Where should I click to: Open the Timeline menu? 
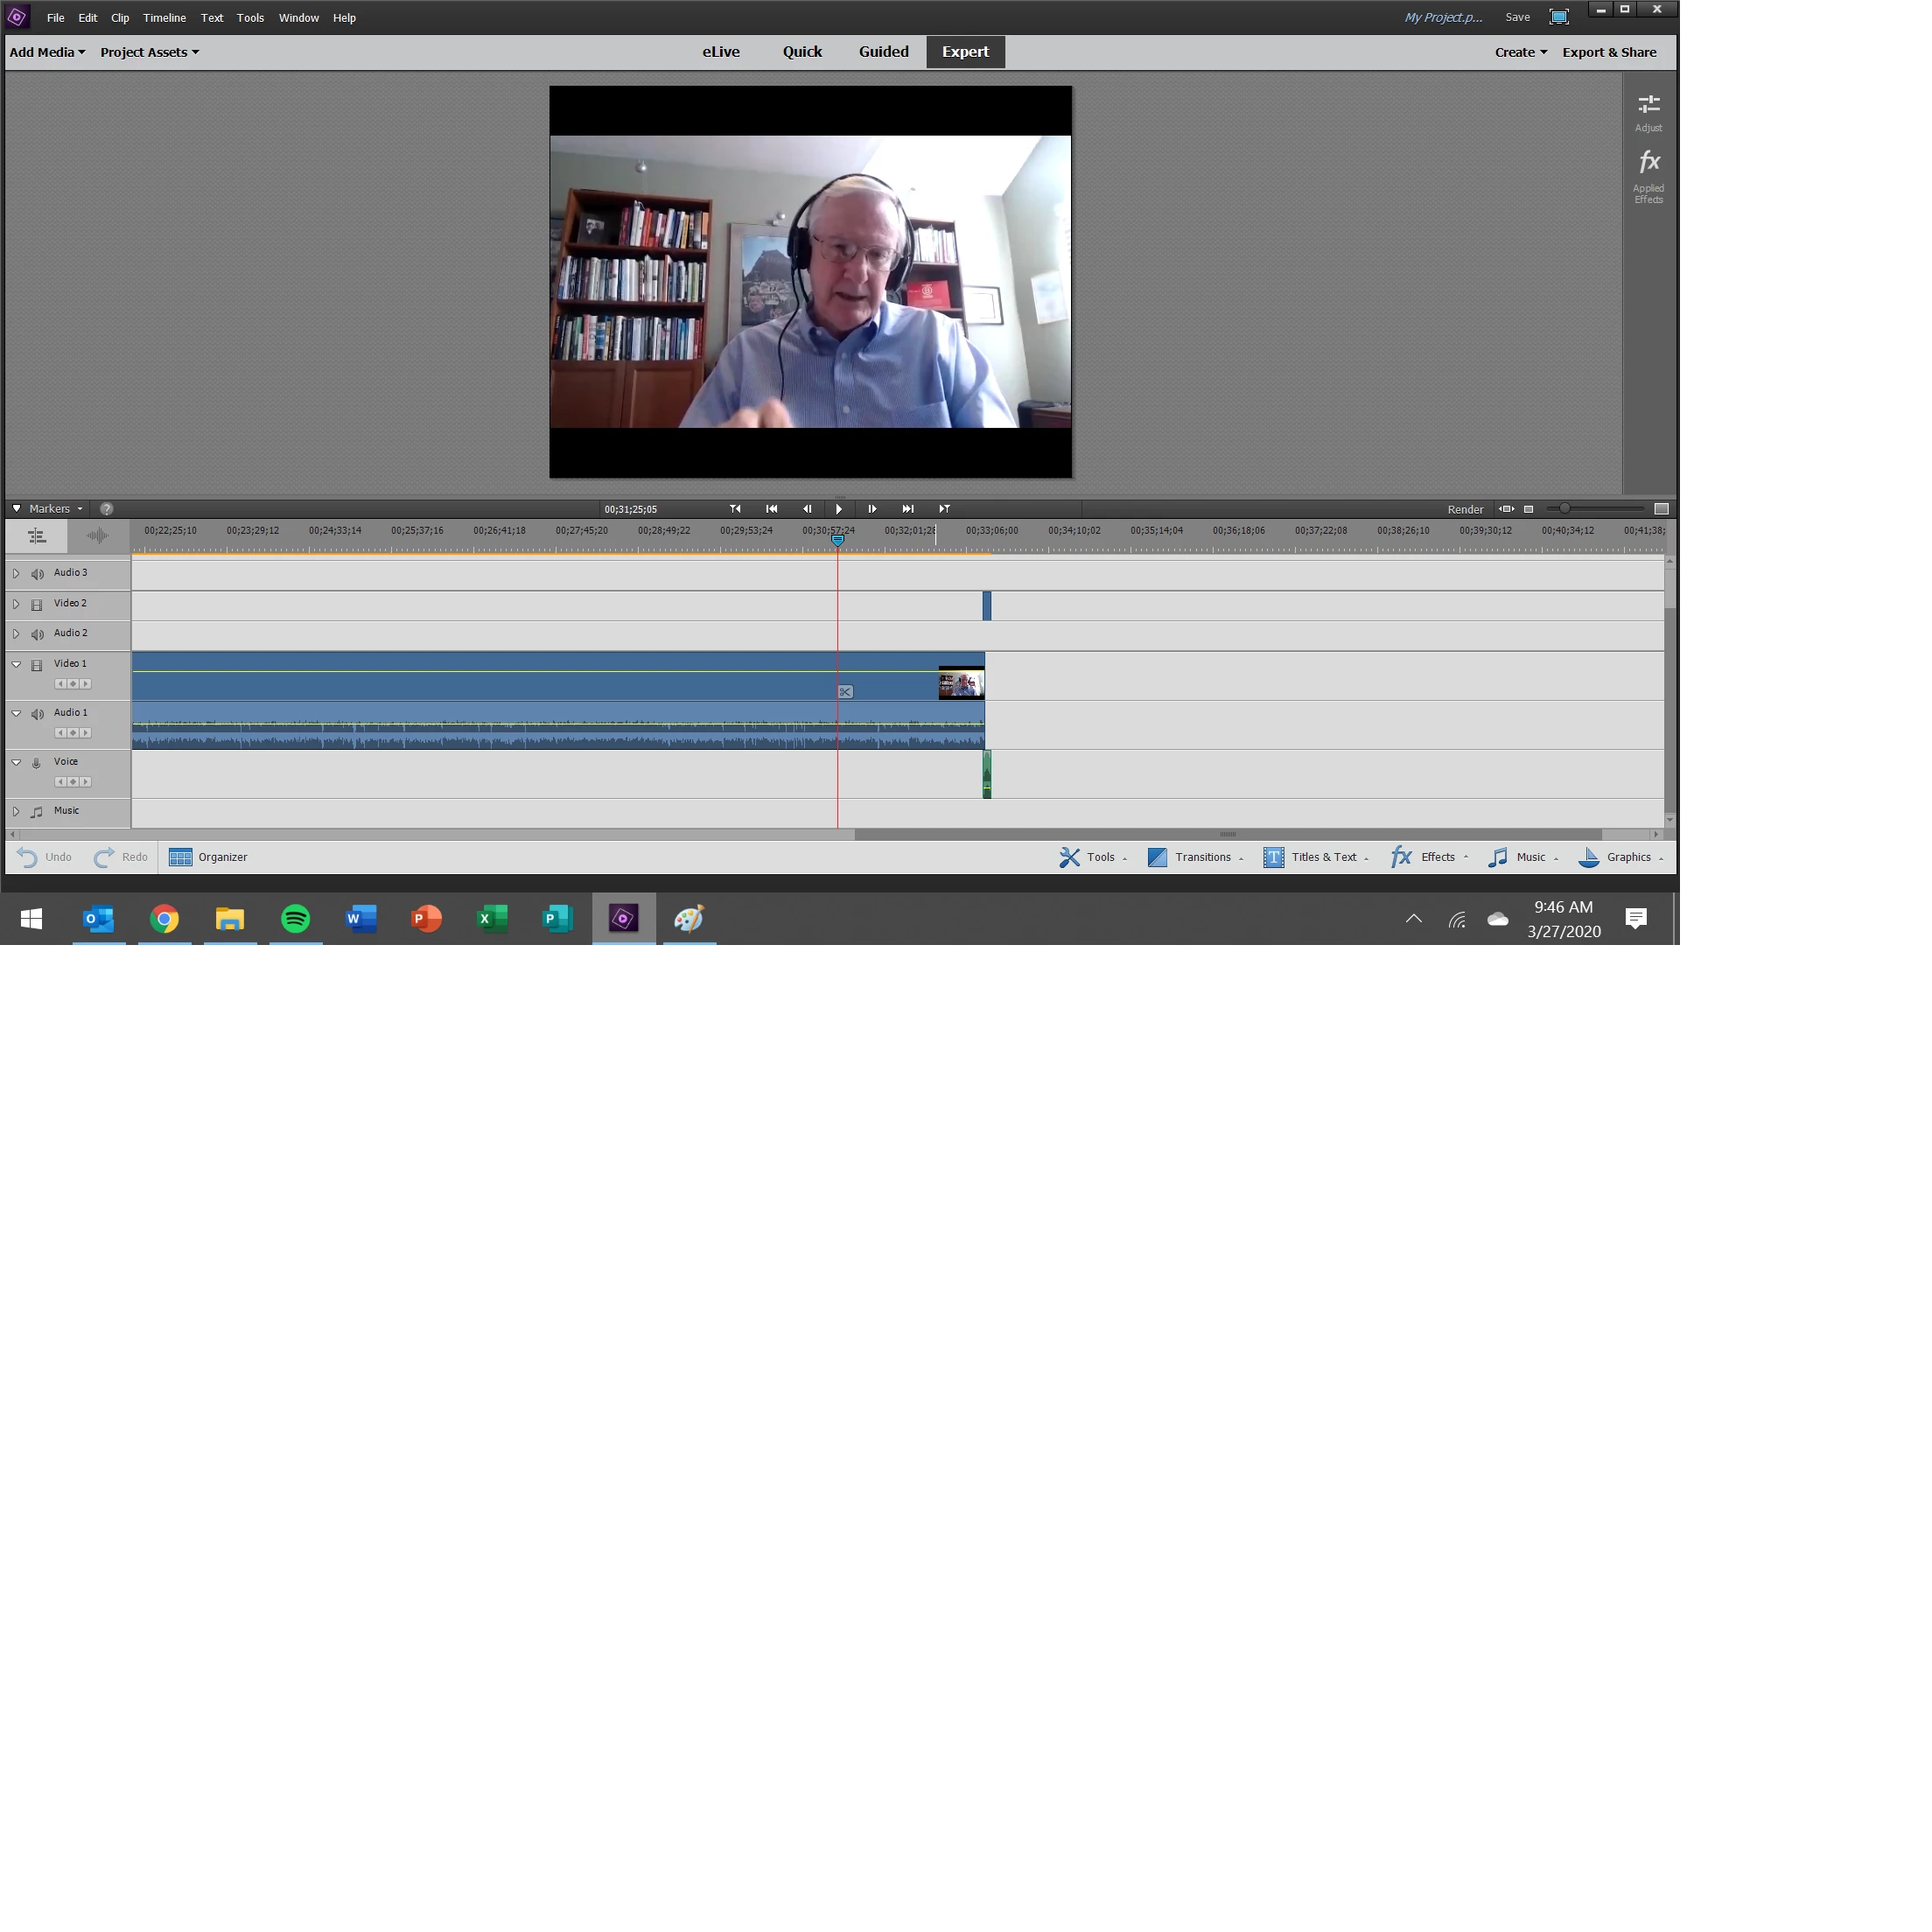[x=164, y=18]
